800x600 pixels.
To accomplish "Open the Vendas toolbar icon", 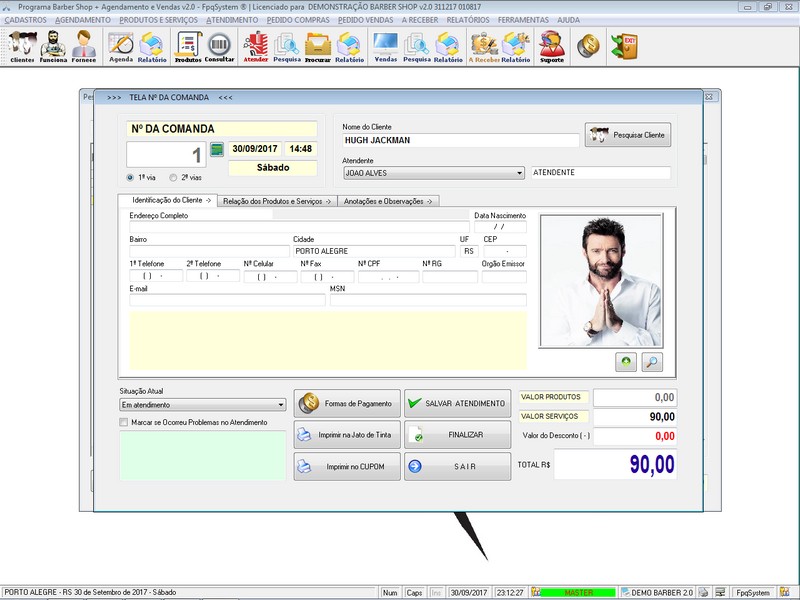I will click(x=385, y=46).
